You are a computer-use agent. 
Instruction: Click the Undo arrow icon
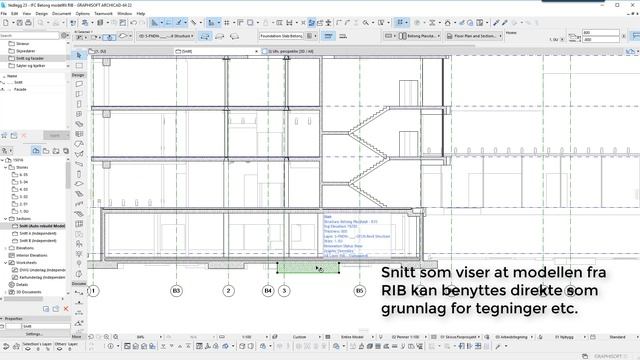coord(133,23)
